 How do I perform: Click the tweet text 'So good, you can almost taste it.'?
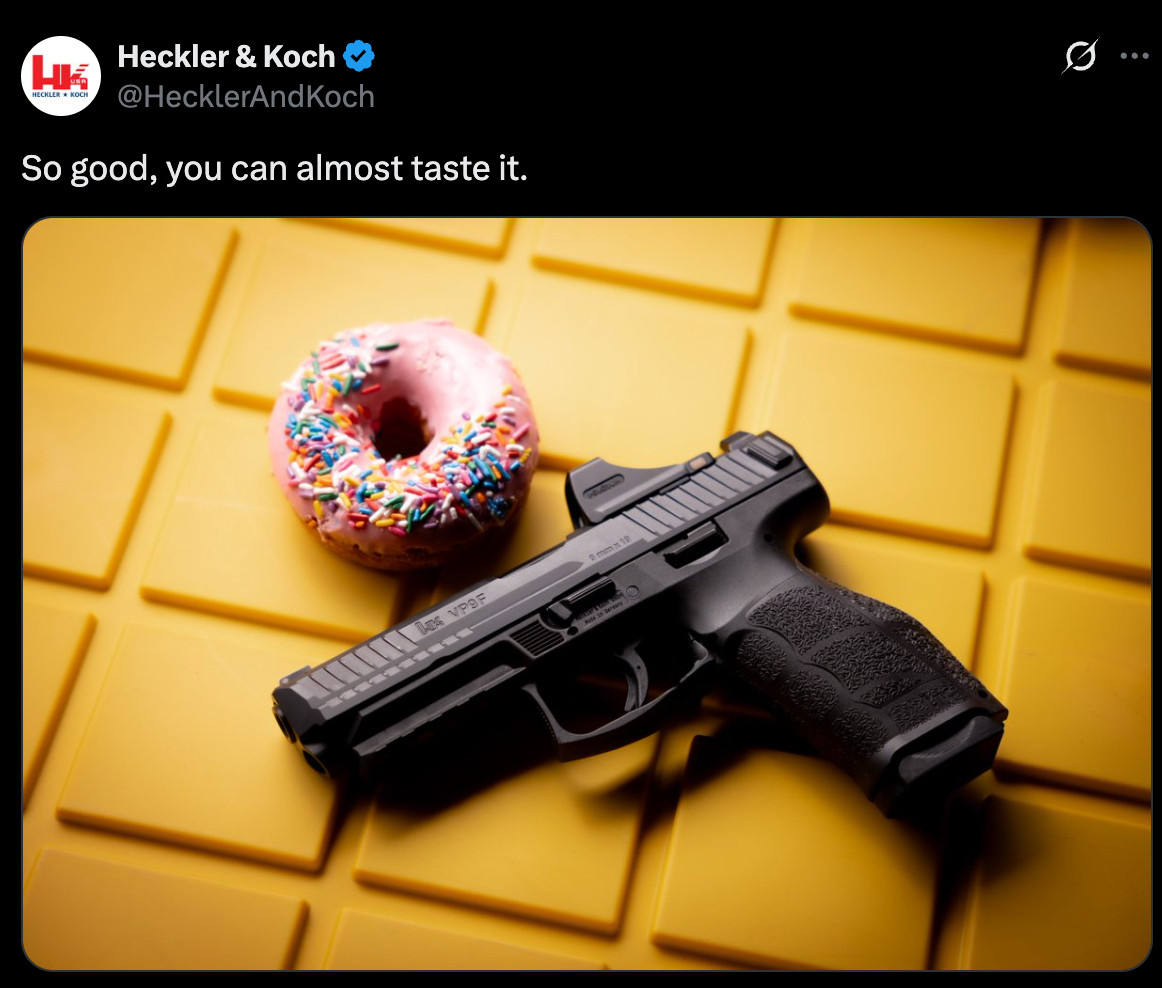pyautogui.click(x=274, y=168)
